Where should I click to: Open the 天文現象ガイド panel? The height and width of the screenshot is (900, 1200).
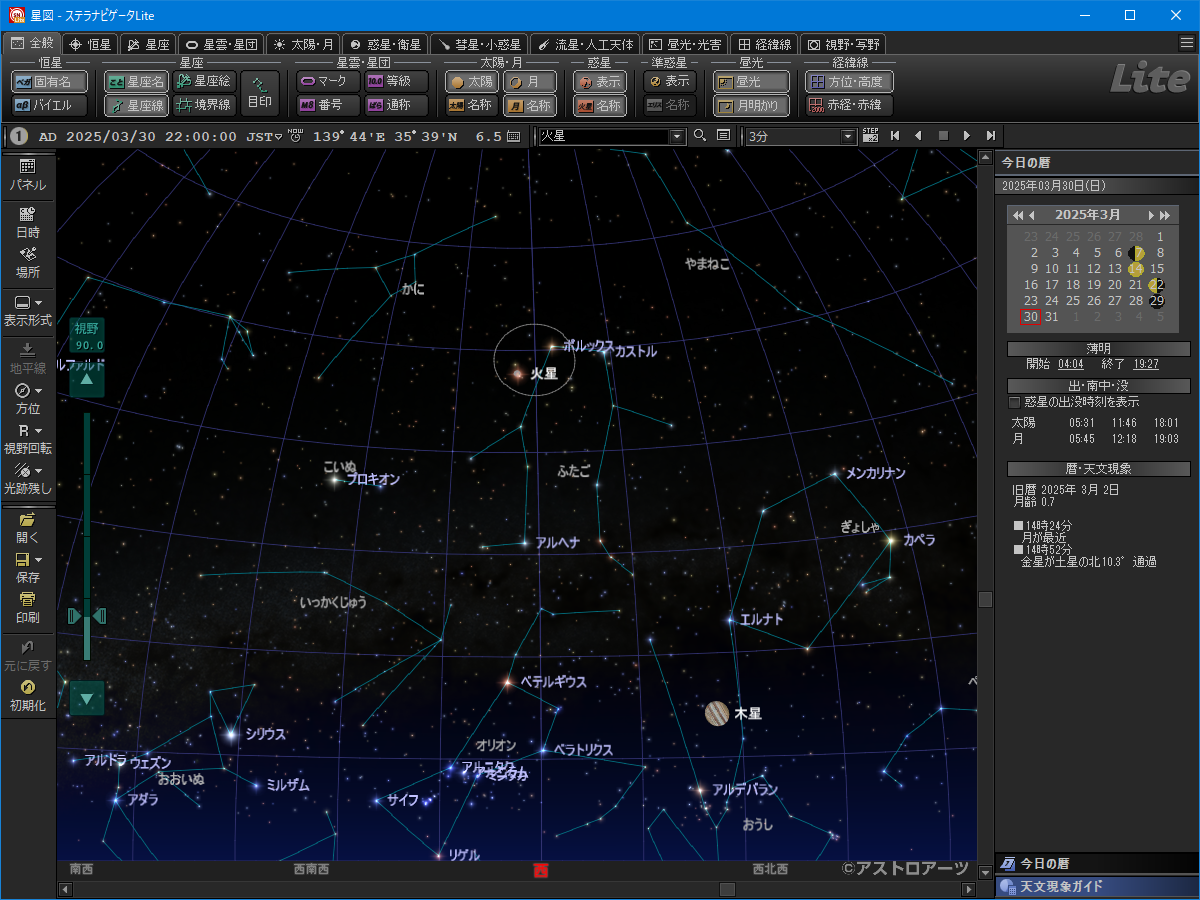point(1097,887)
